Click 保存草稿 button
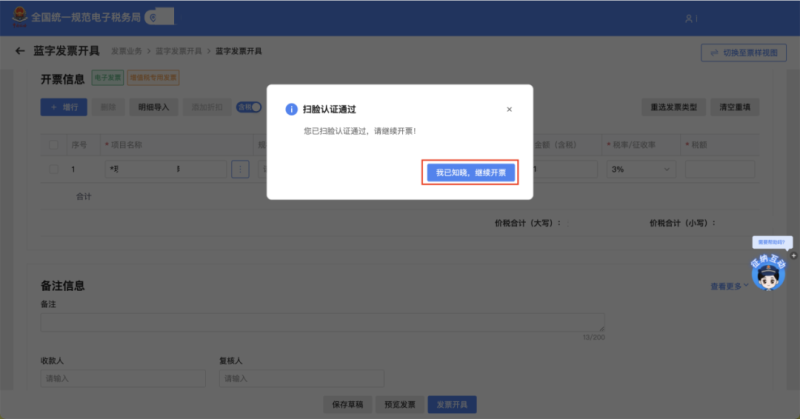 pos(347,404)
